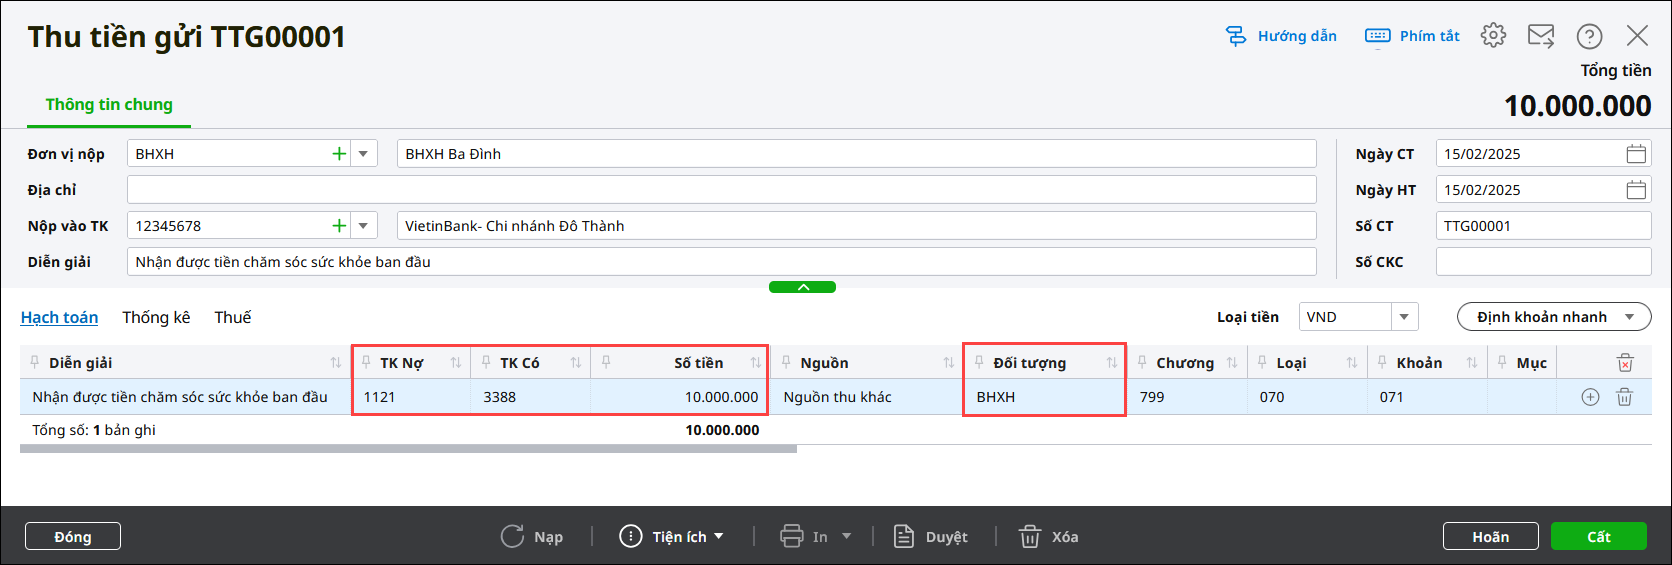Click the In print button
The width and height of the screenshot is (1672, 565).
[x=804, y=536]
